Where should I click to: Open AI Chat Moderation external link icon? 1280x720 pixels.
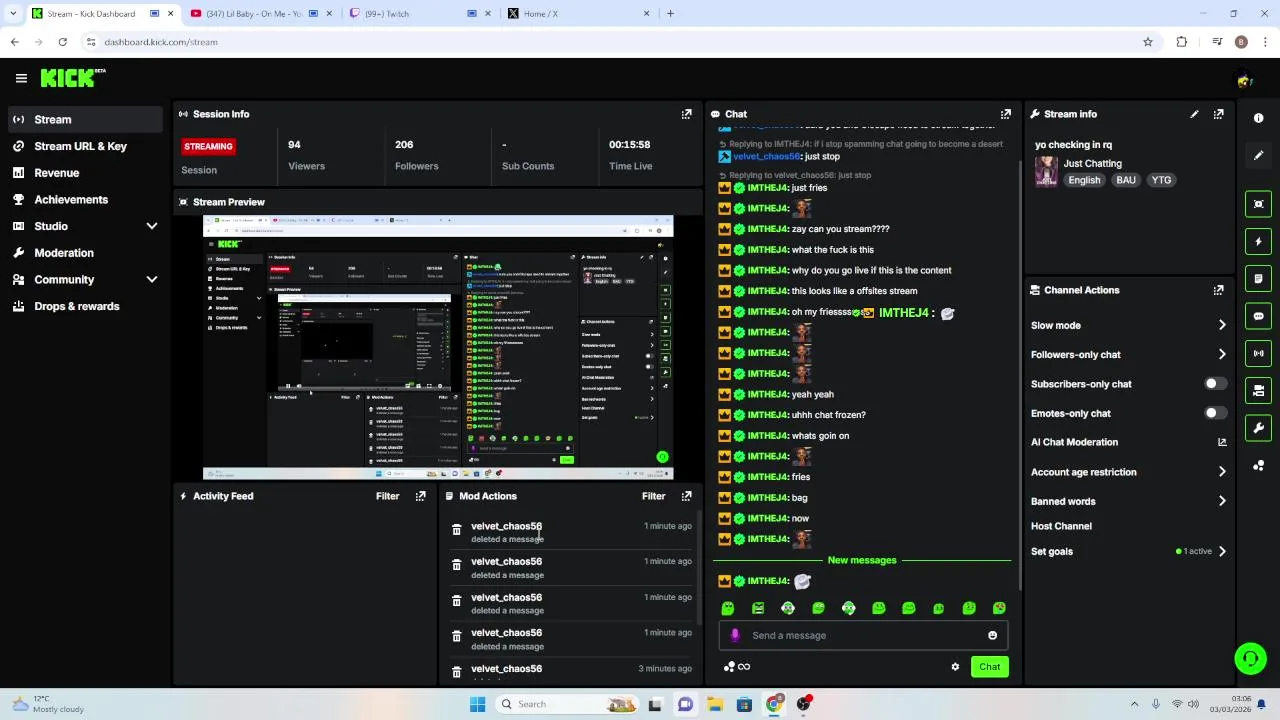tap(1221, 442)
